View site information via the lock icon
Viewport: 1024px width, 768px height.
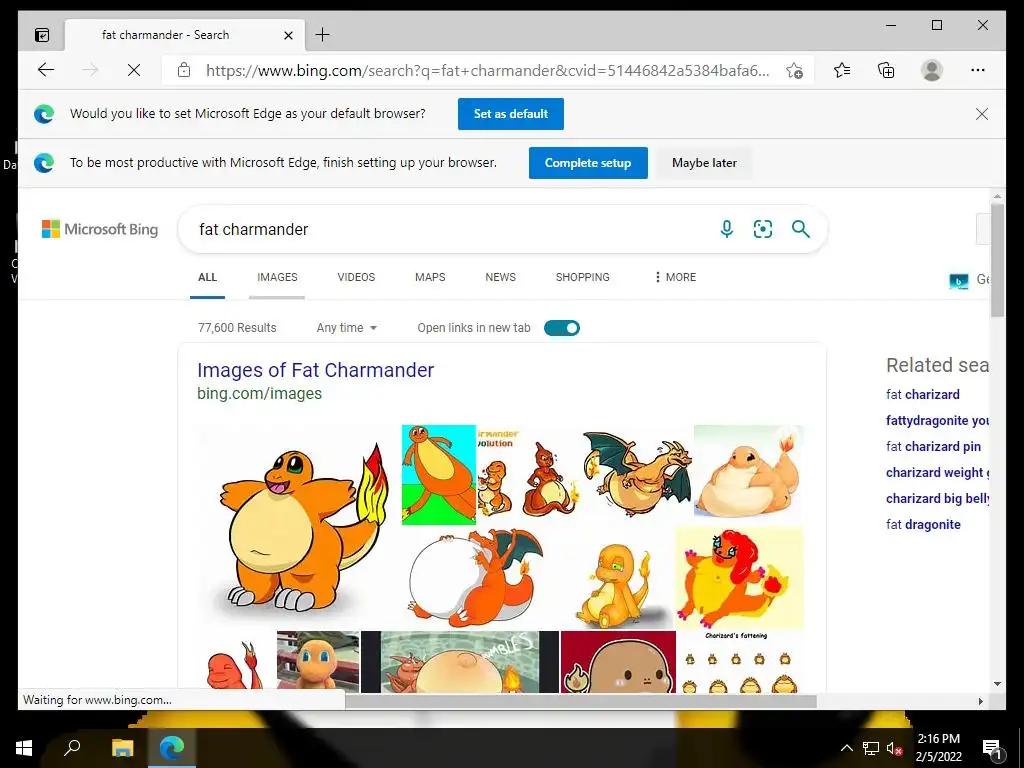tap(184, 70)
